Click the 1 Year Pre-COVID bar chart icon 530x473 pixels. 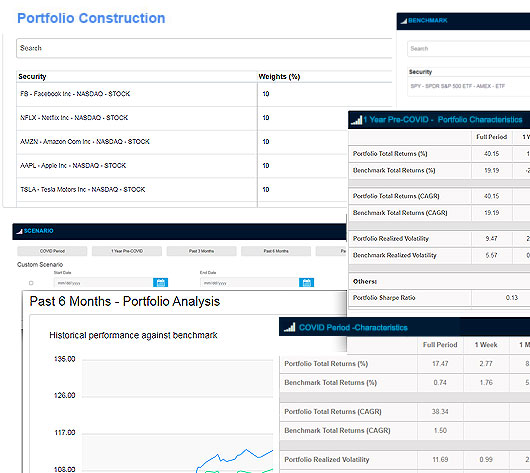point(356,120)
